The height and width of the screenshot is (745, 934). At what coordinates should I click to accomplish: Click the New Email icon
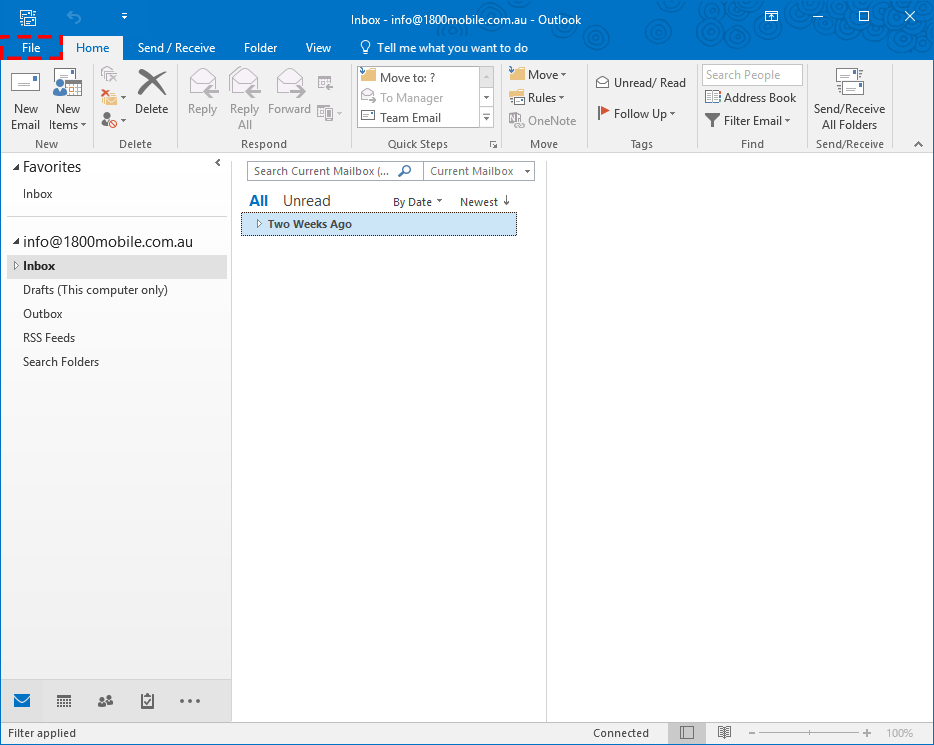point(26,99)
